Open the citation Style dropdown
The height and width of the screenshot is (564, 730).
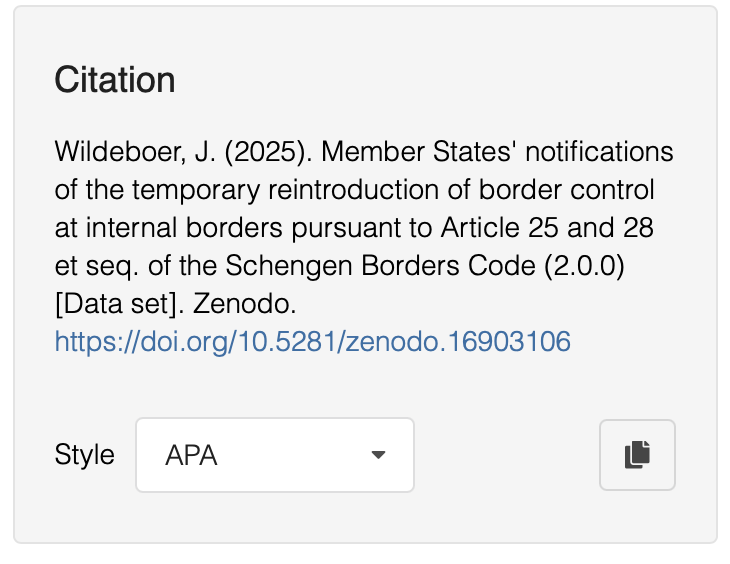(274, 455)
